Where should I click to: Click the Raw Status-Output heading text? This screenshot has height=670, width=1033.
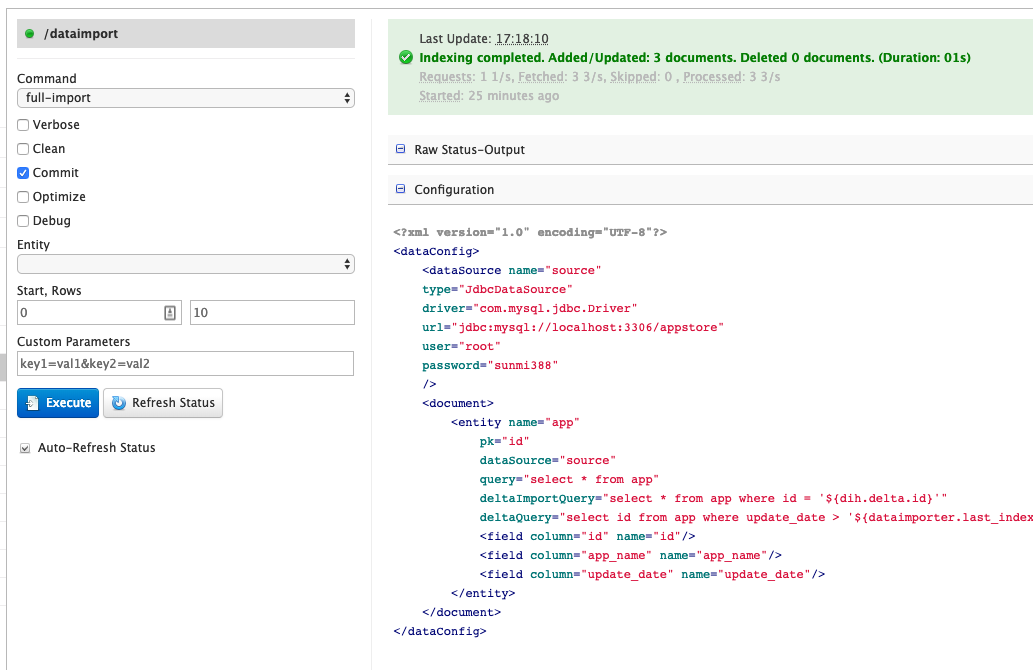click(x=470, y=150)
